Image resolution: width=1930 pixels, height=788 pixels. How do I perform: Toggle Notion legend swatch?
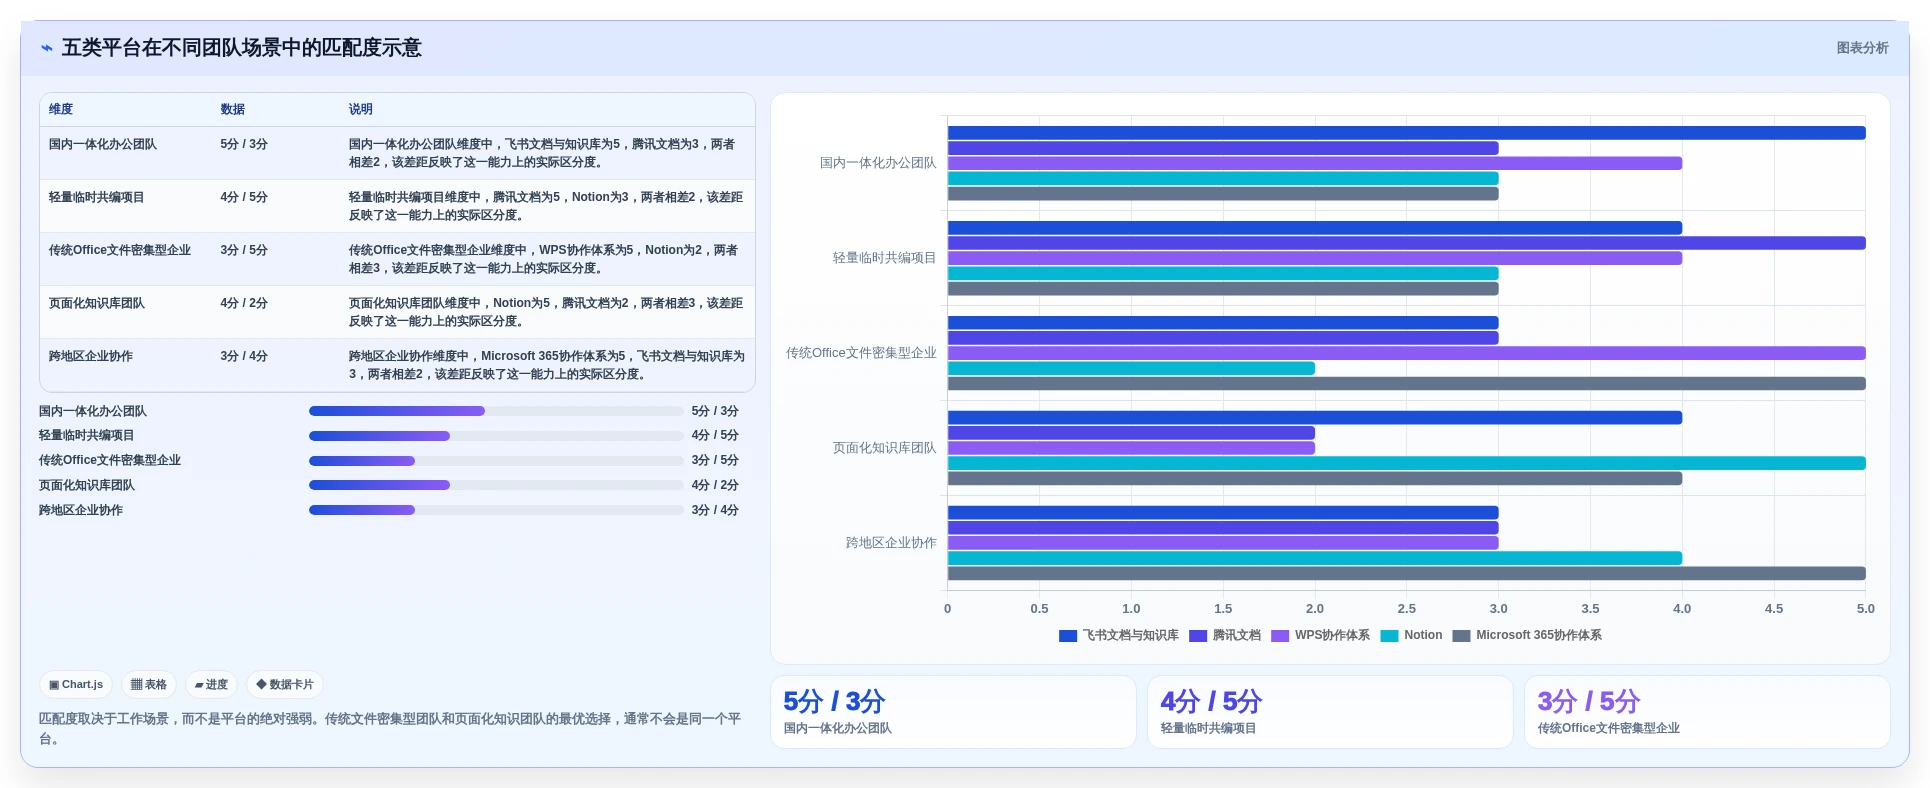(1389, 636)
